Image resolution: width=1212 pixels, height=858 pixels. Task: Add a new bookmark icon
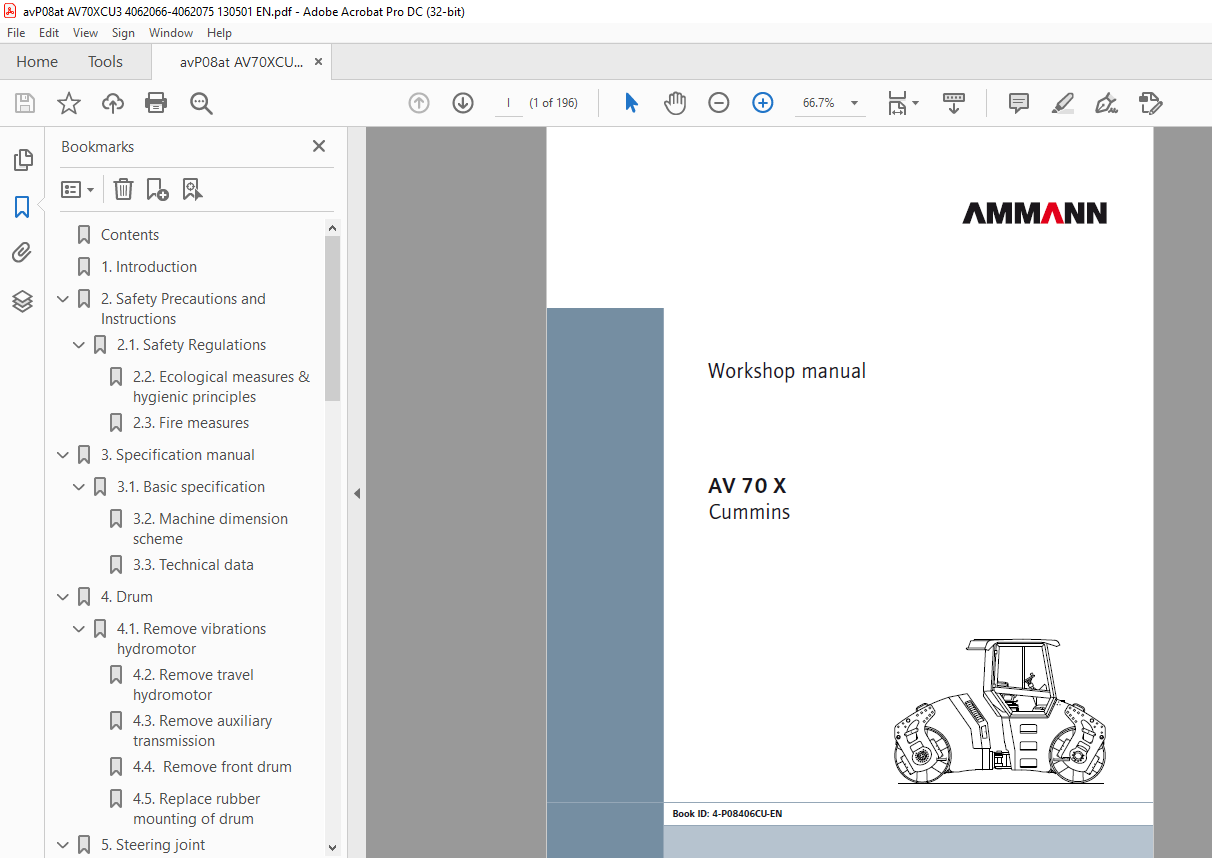pos(158,189)
